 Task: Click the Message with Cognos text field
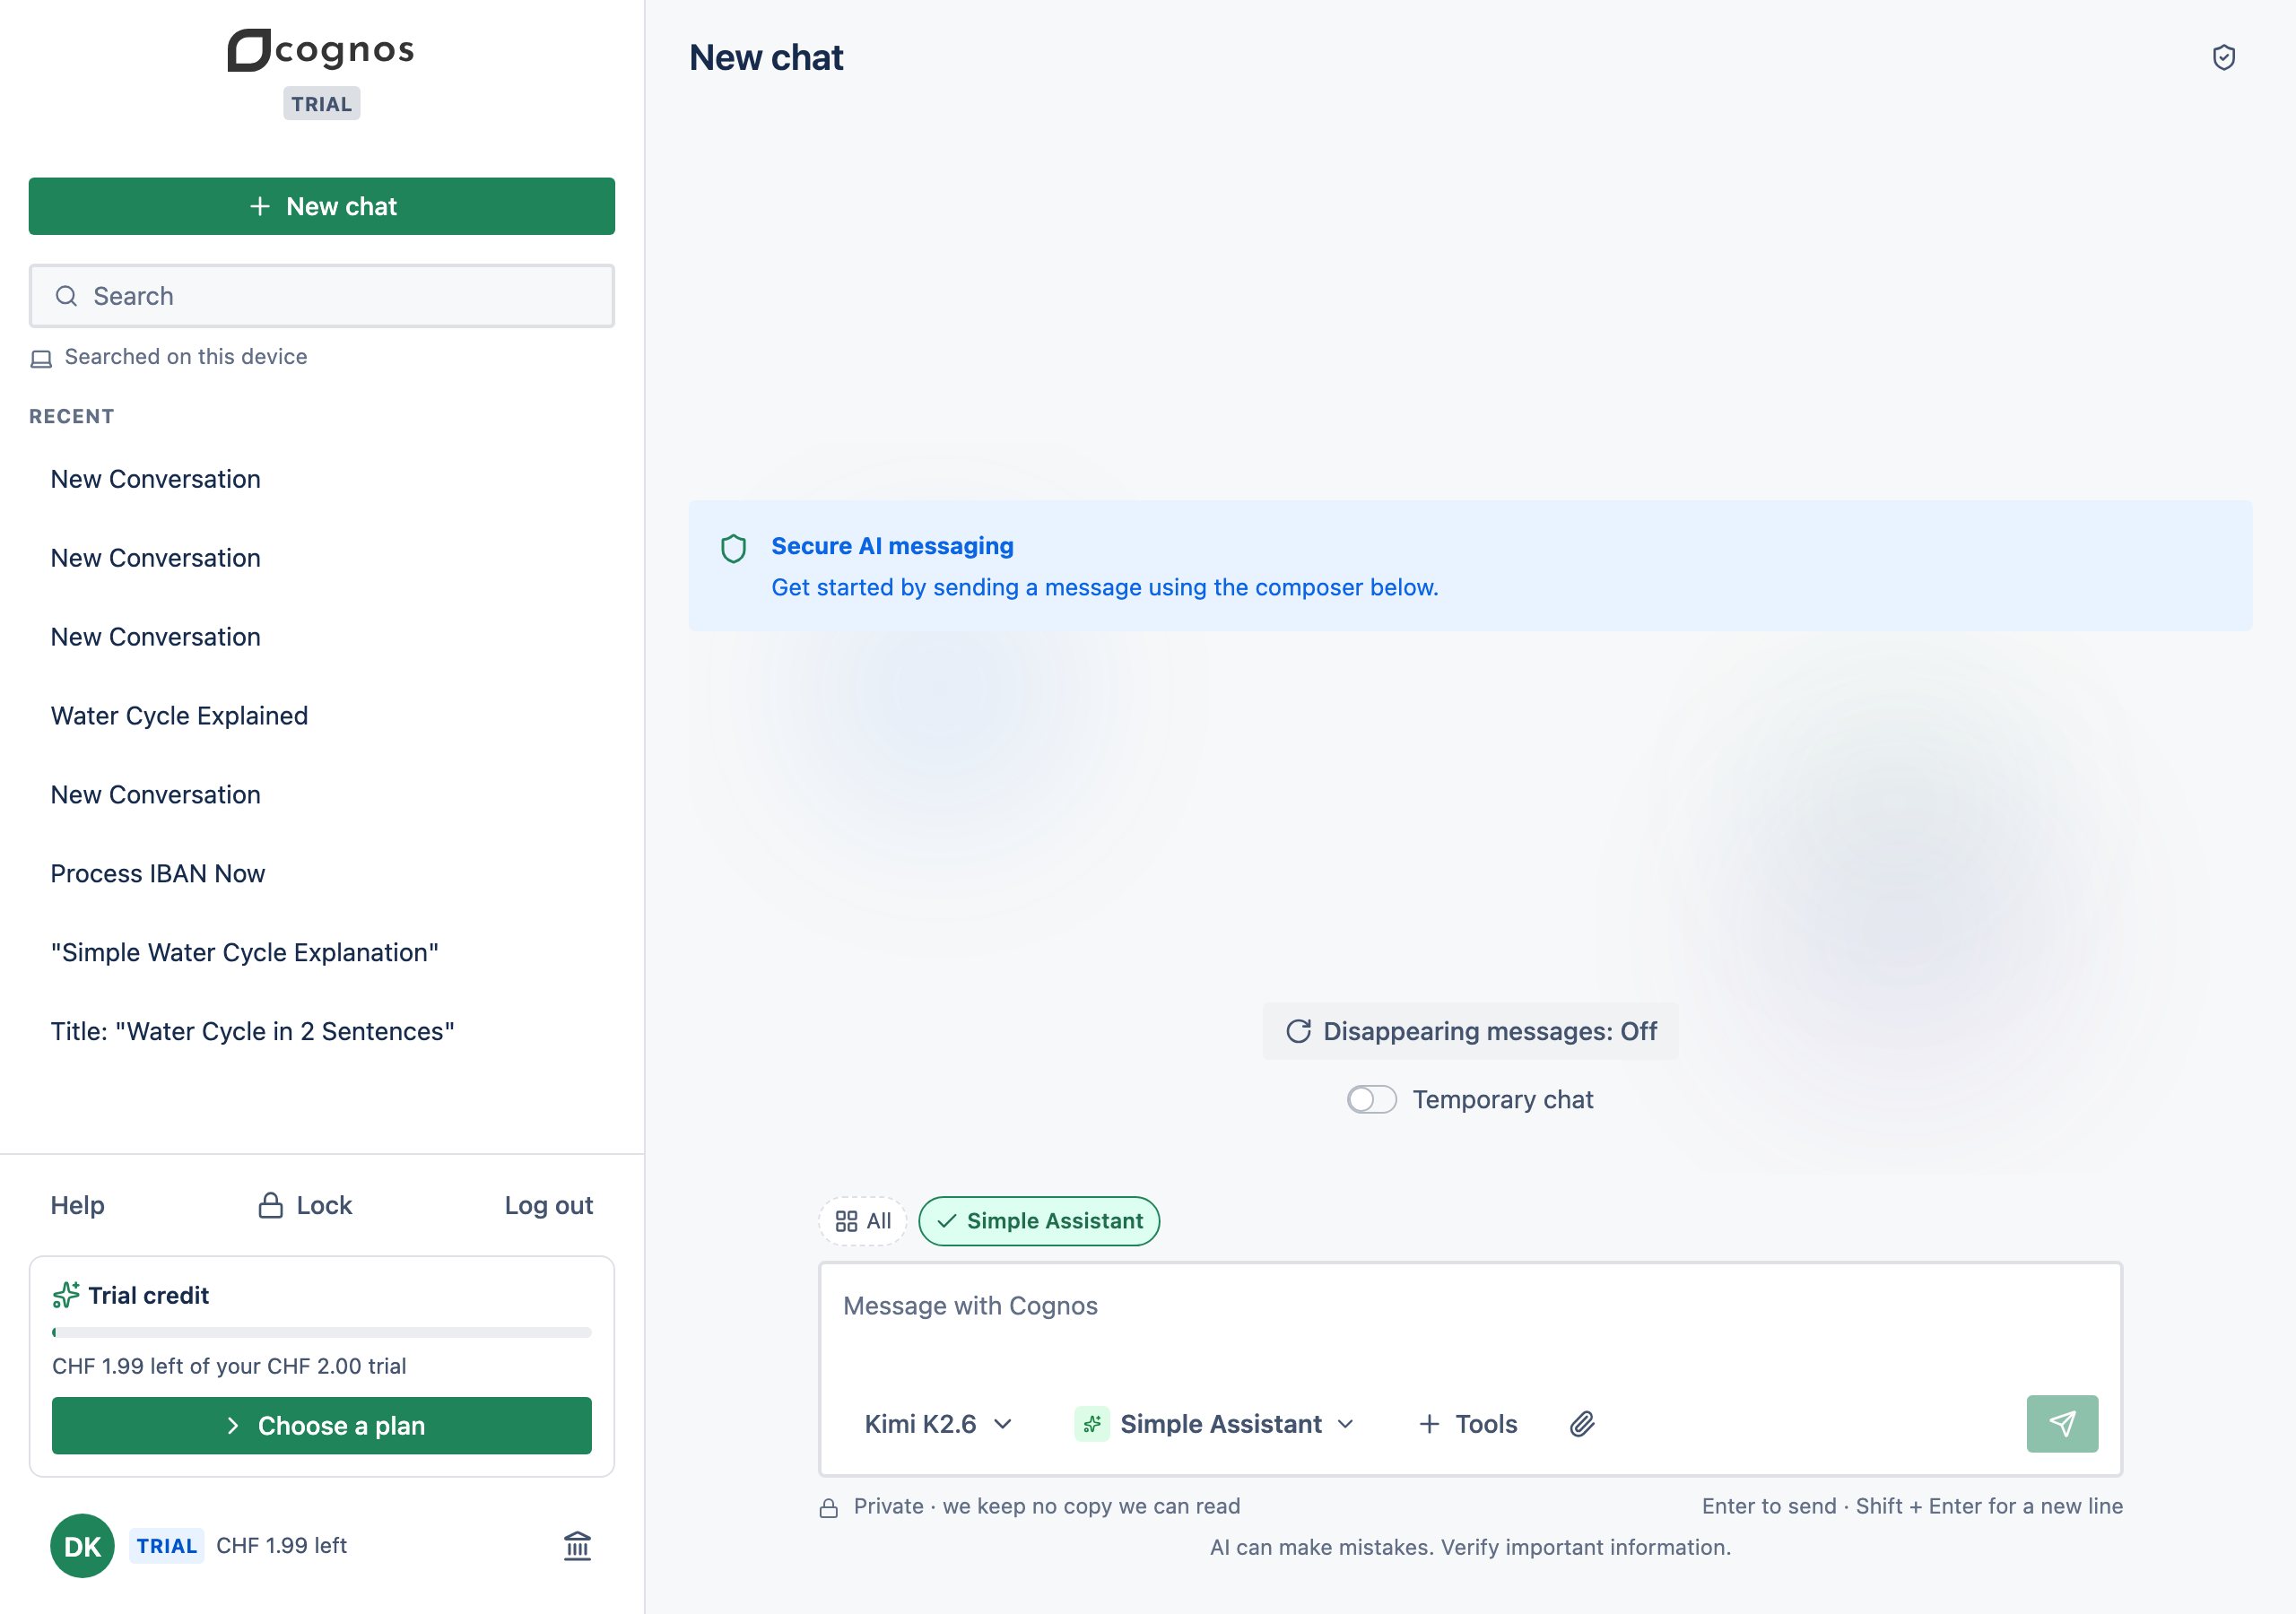[x=1470, y=1325]
